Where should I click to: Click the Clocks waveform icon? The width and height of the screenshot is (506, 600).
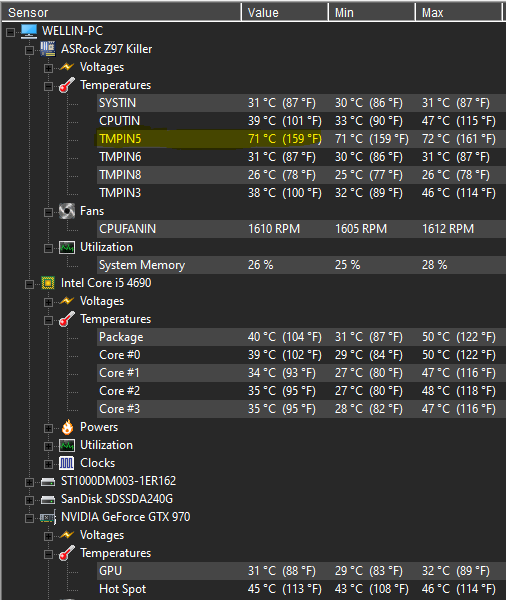67,463
